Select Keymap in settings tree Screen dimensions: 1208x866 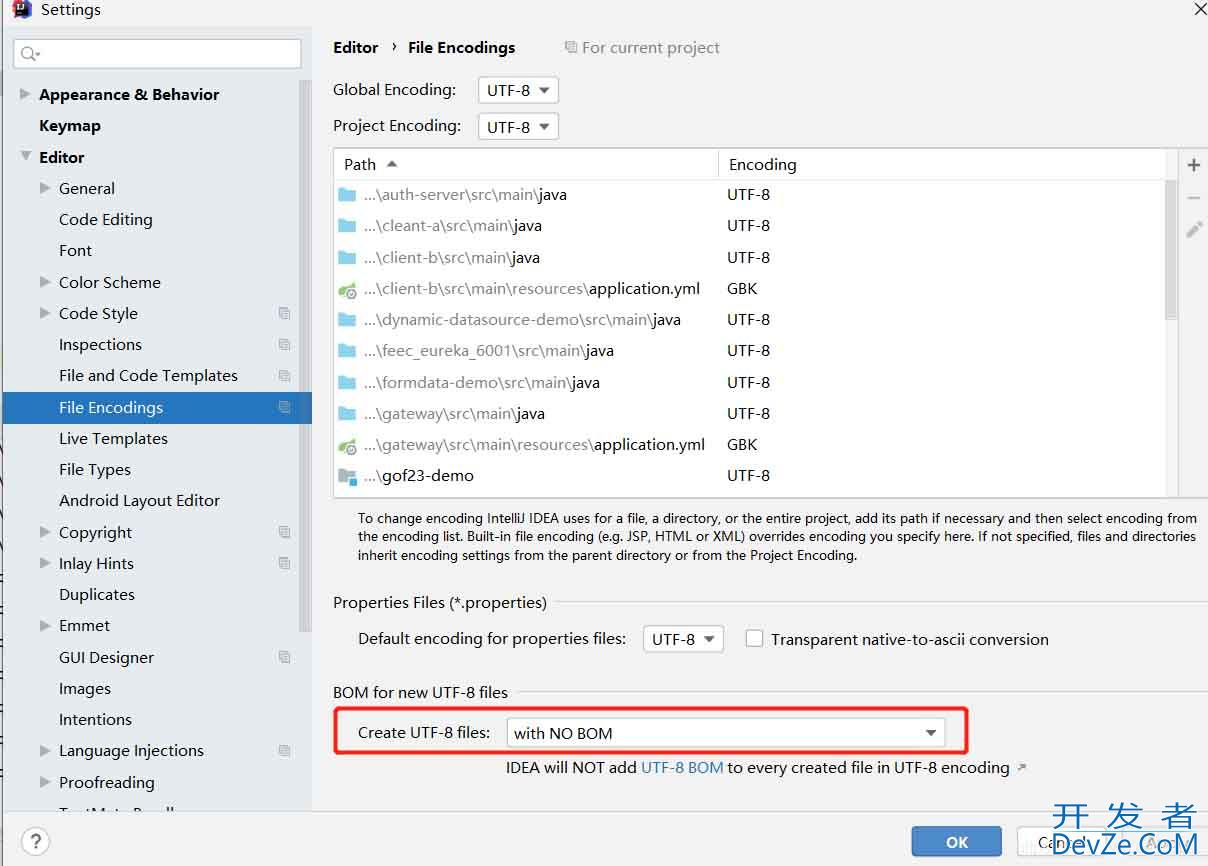coord(70,126)
